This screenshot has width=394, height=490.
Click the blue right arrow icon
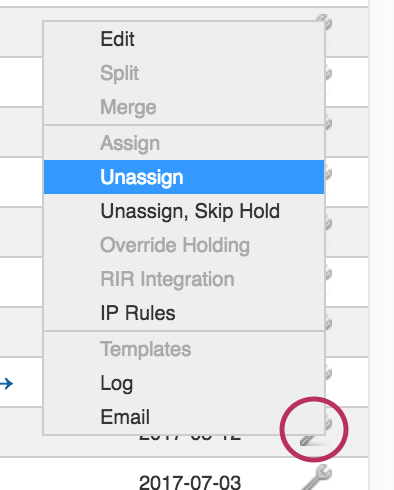pos(7,384)
